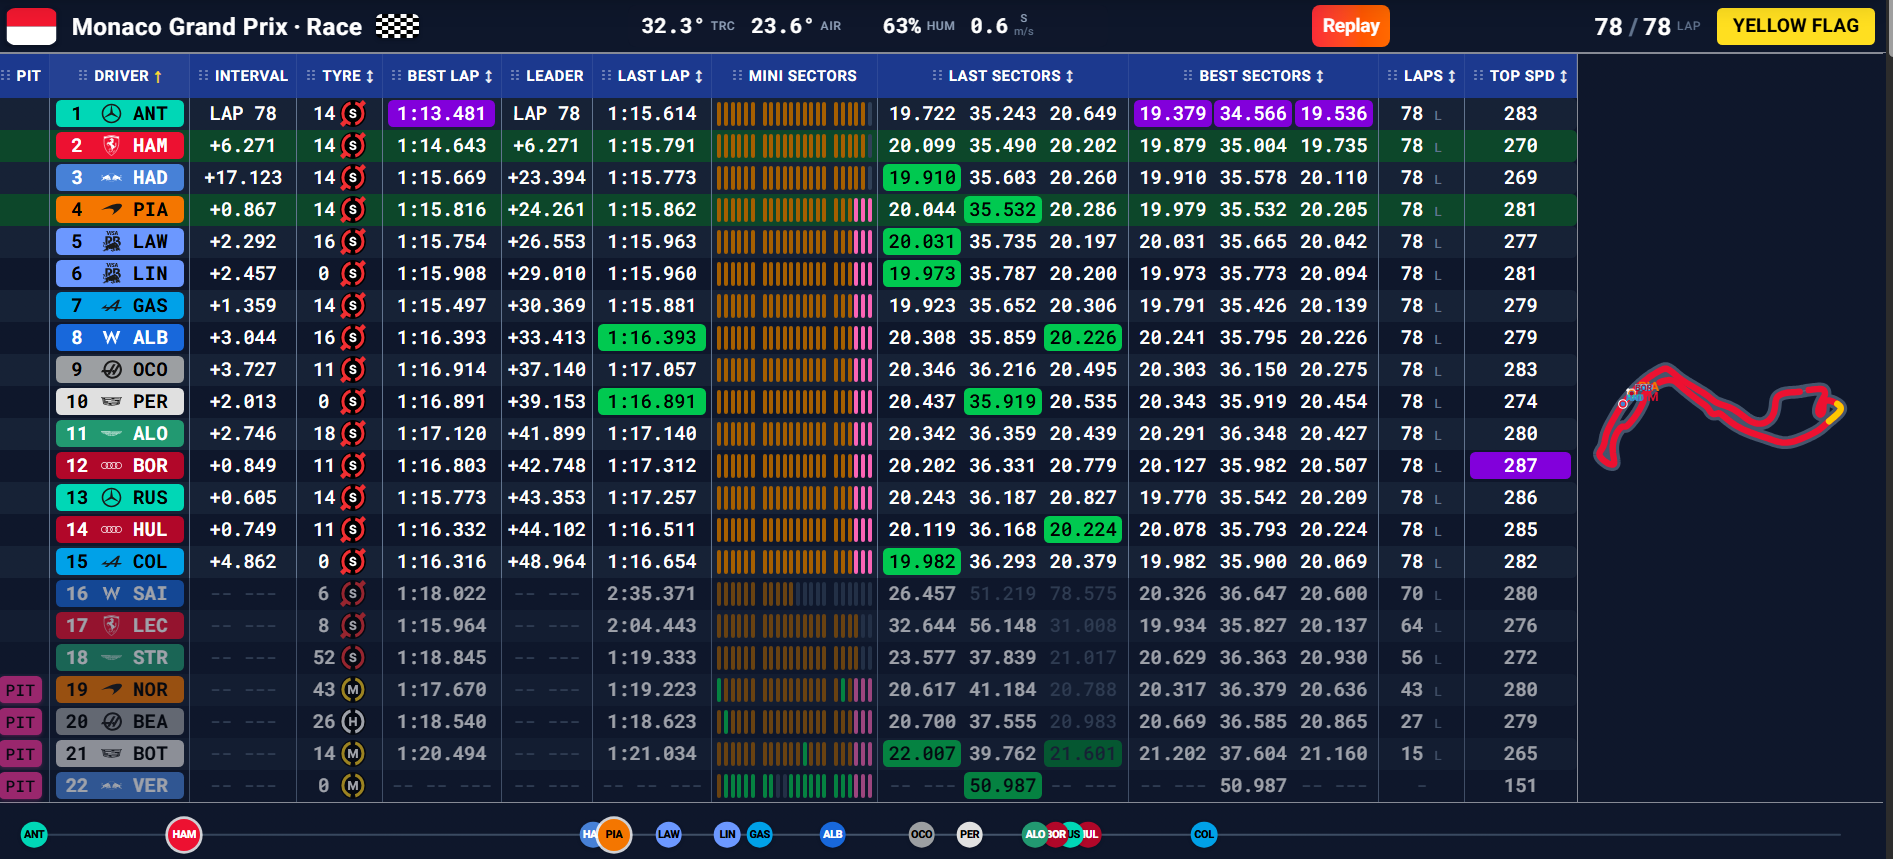Screen dimensions: 1893x859
Task: Click the Monaco flag icon
Action: click(31, 26)
